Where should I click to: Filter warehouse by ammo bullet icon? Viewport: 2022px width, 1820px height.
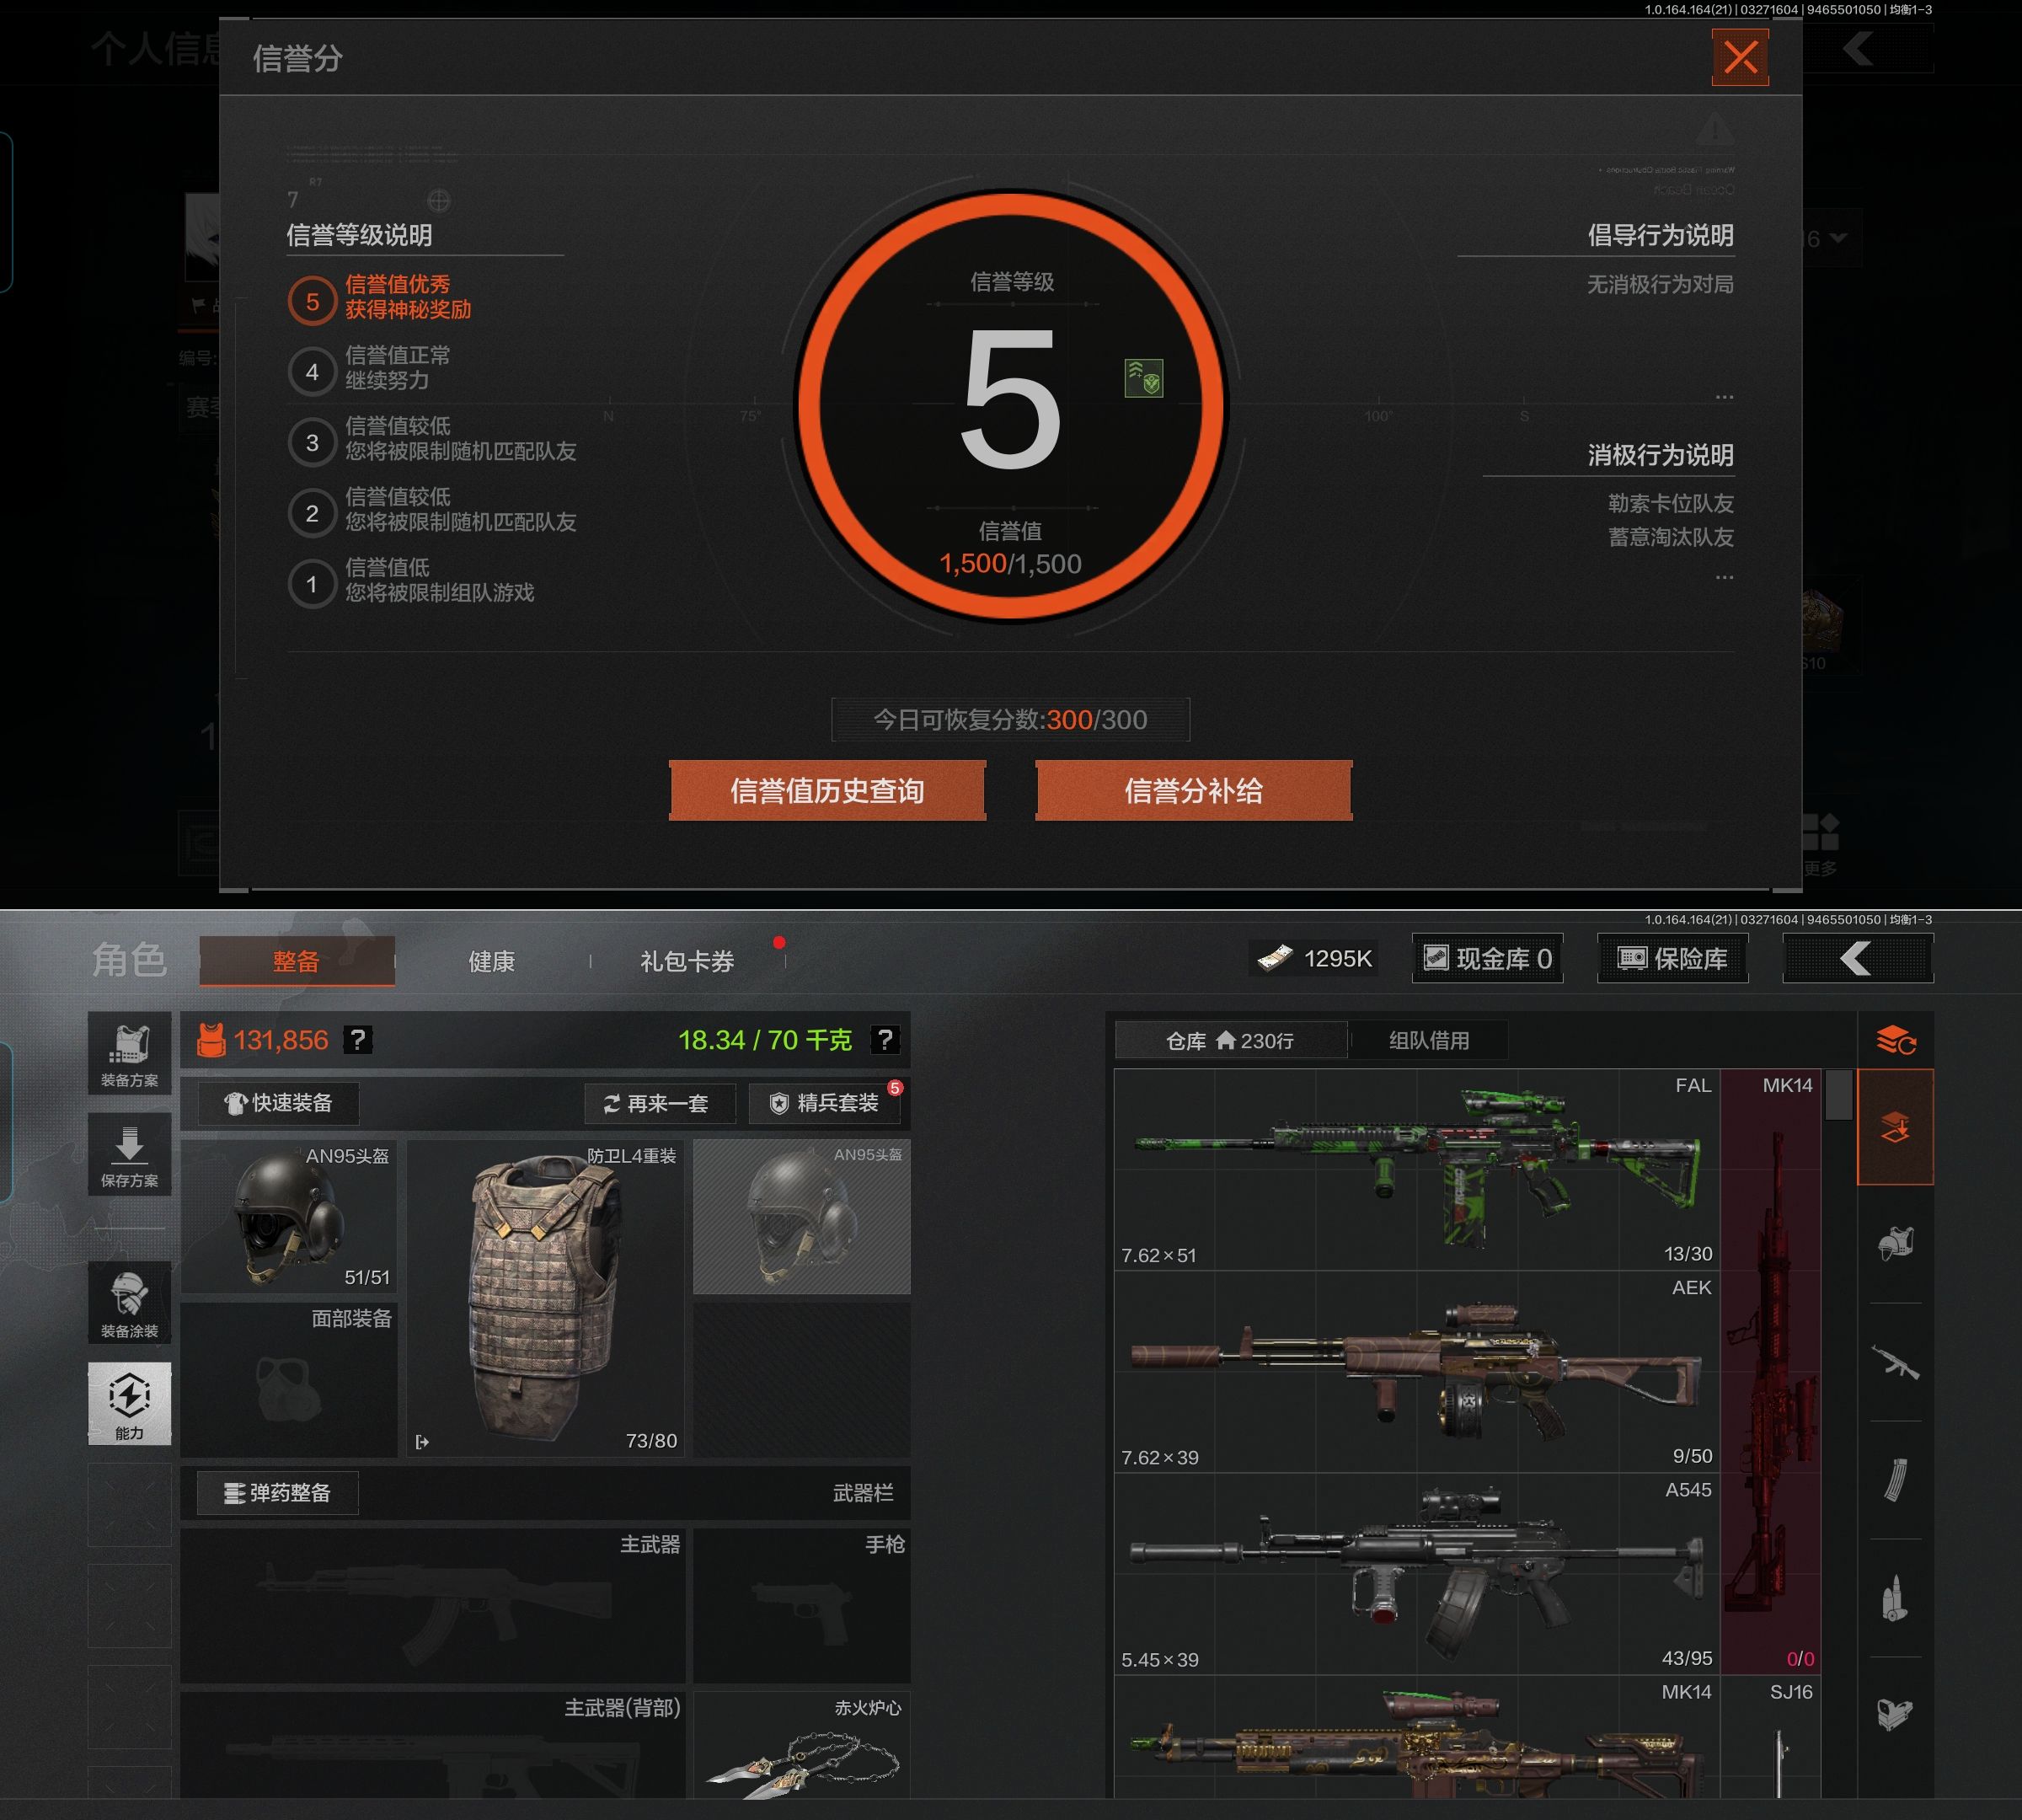pos(1895,1598)
